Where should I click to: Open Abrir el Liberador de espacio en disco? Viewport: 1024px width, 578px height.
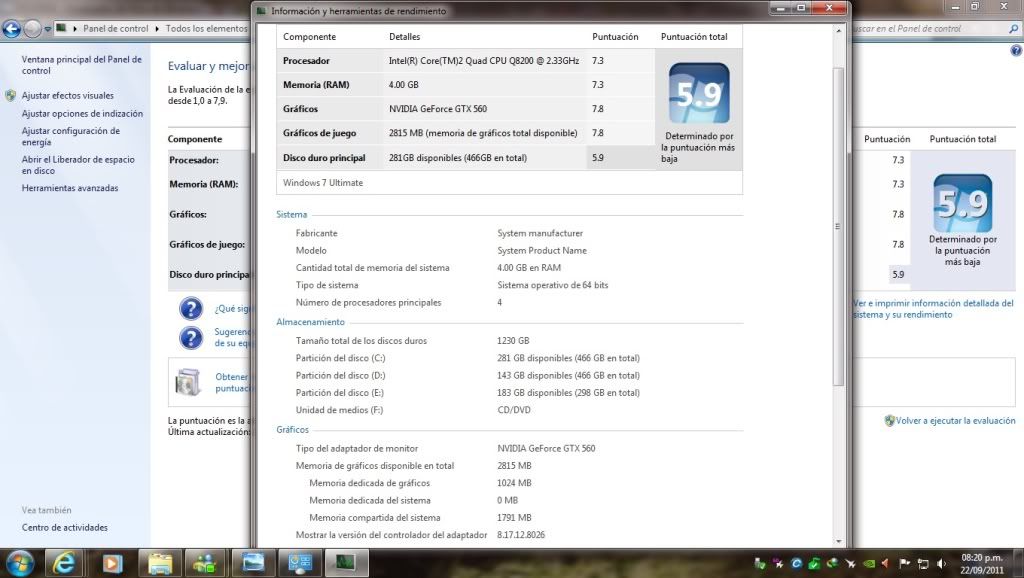click(78, 165)
